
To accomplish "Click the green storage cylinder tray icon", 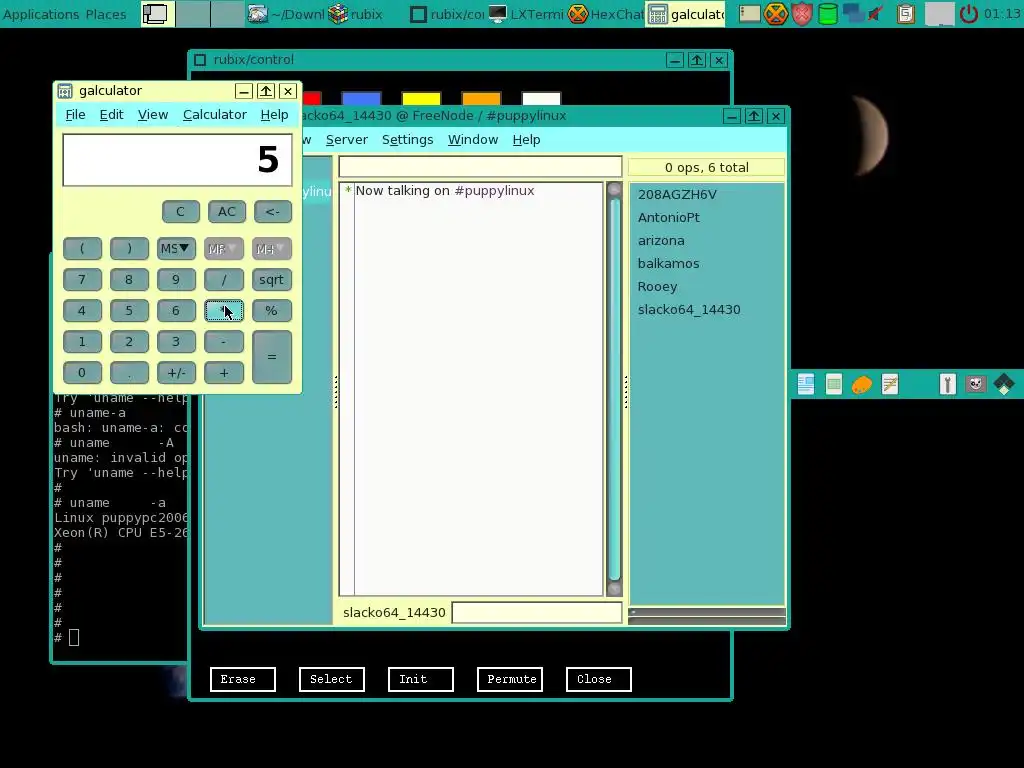I will [x=827, y=14].
